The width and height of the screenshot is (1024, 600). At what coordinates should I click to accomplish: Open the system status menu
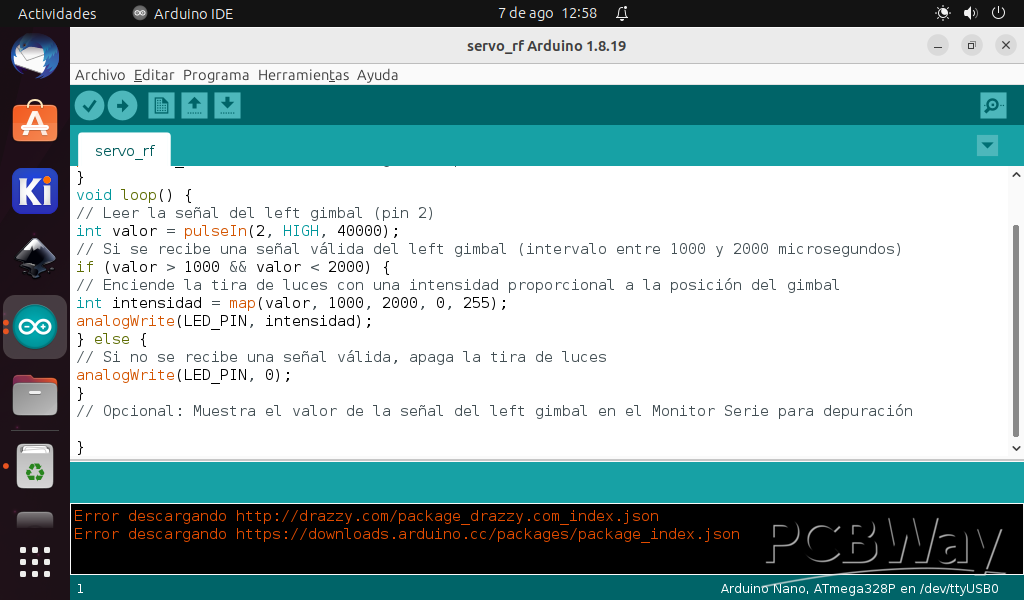pos(969,13)
